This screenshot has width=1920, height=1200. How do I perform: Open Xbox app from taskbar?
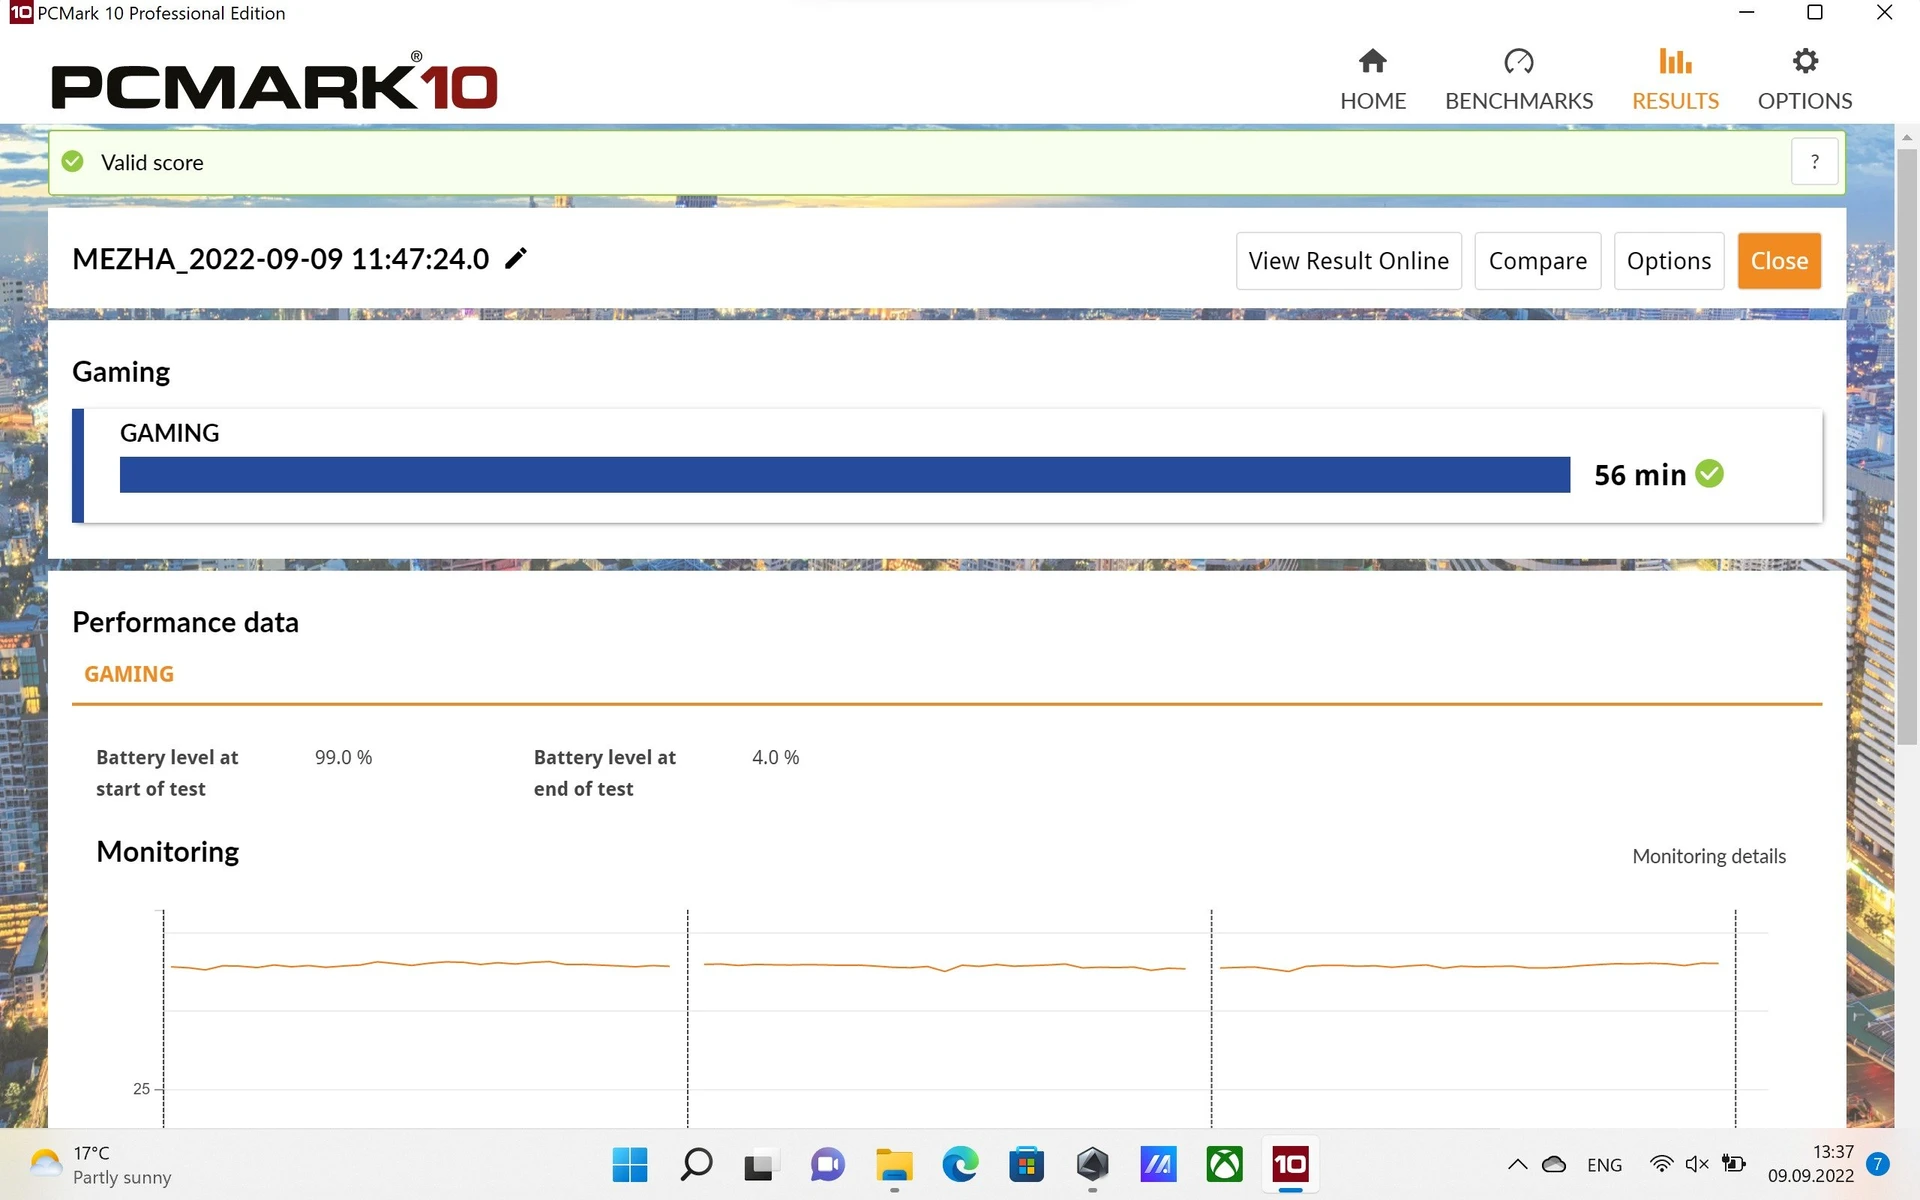click(1224, 1164)
